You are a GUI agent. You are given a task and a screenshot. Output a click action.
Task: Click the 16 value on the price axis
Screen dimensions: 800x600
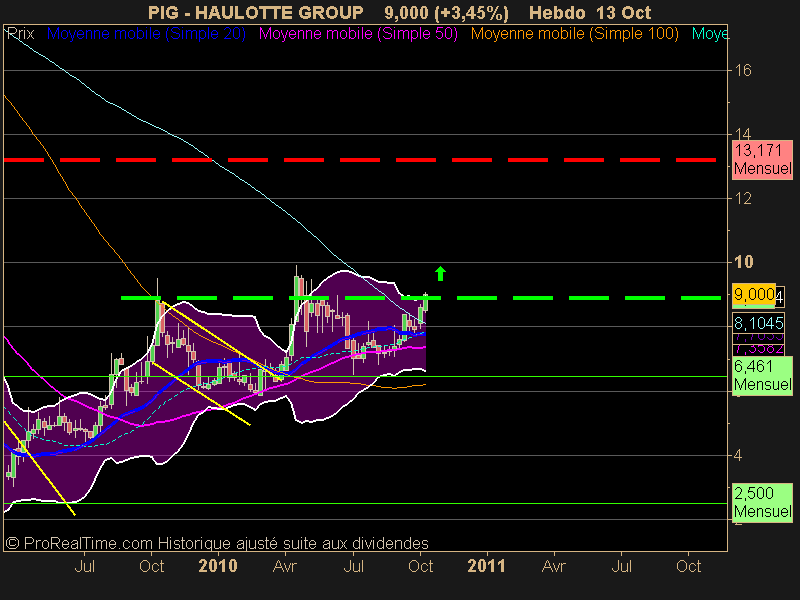coord(743,70)
